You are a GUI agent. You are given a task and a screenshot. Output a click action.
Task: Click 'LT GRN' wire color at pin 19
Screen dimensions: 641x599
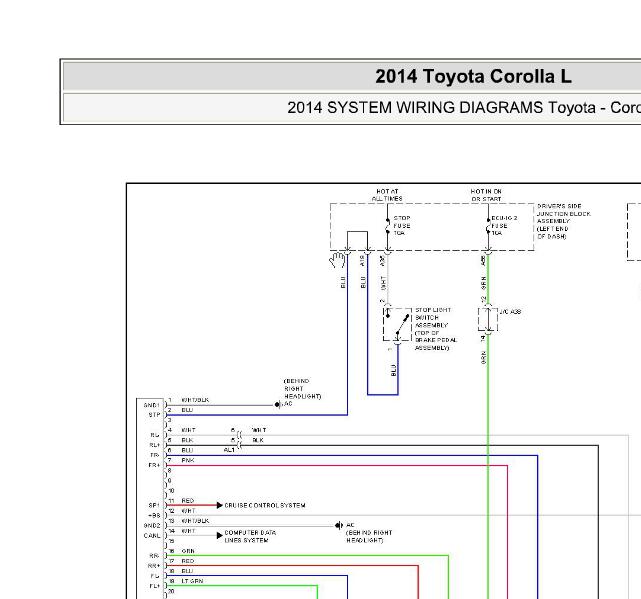(x=192, y=581)
